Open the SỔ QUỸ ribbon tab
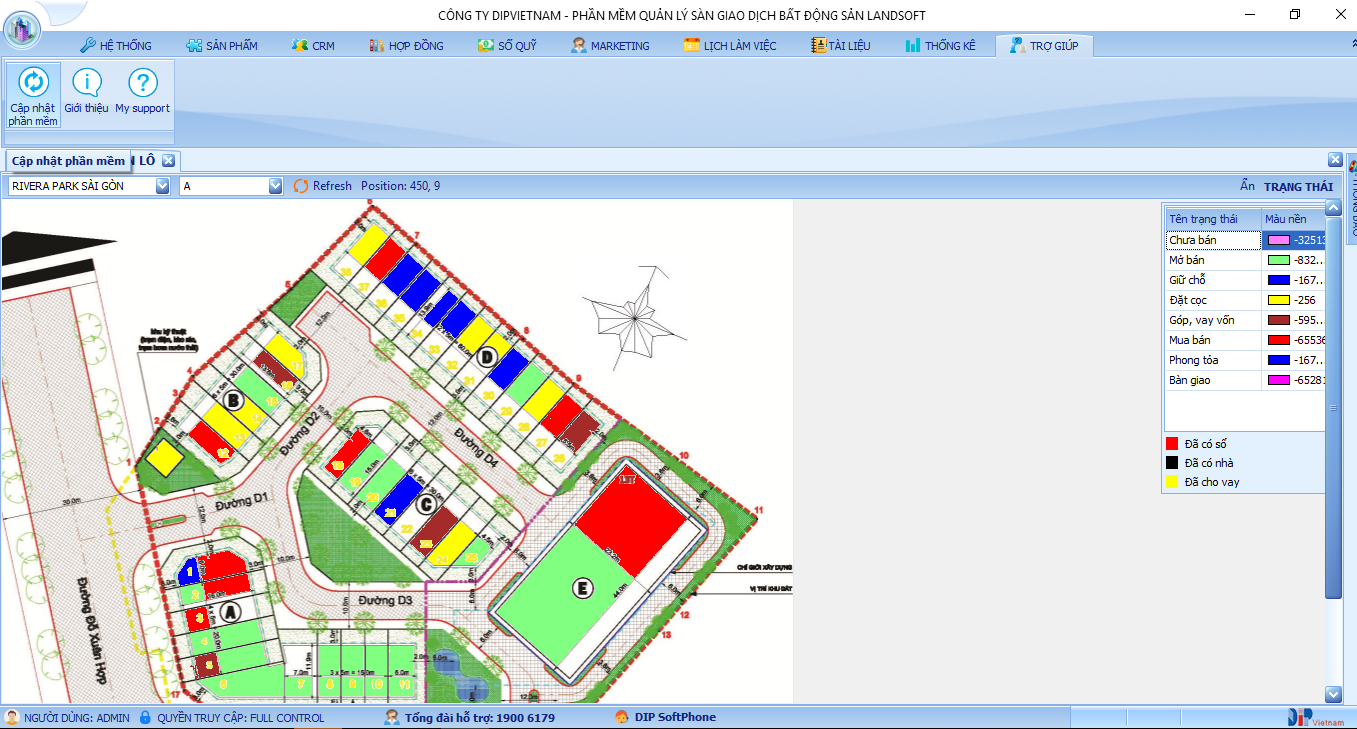Image resolution: width=1357 pixels, height=729 pixels. click(507, 46)
